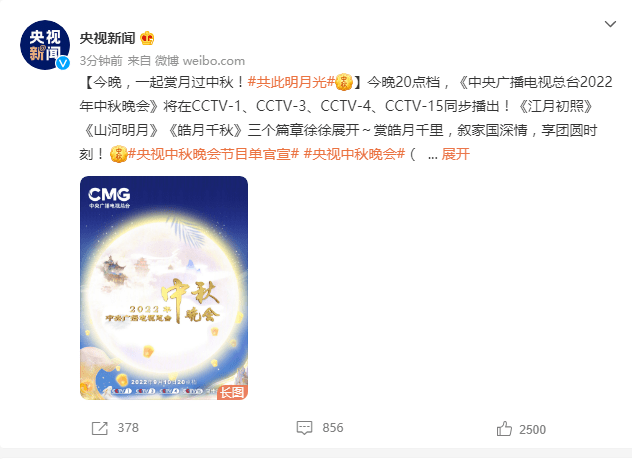Open hashtag #共此明月光#

click(x=291, y=82)
